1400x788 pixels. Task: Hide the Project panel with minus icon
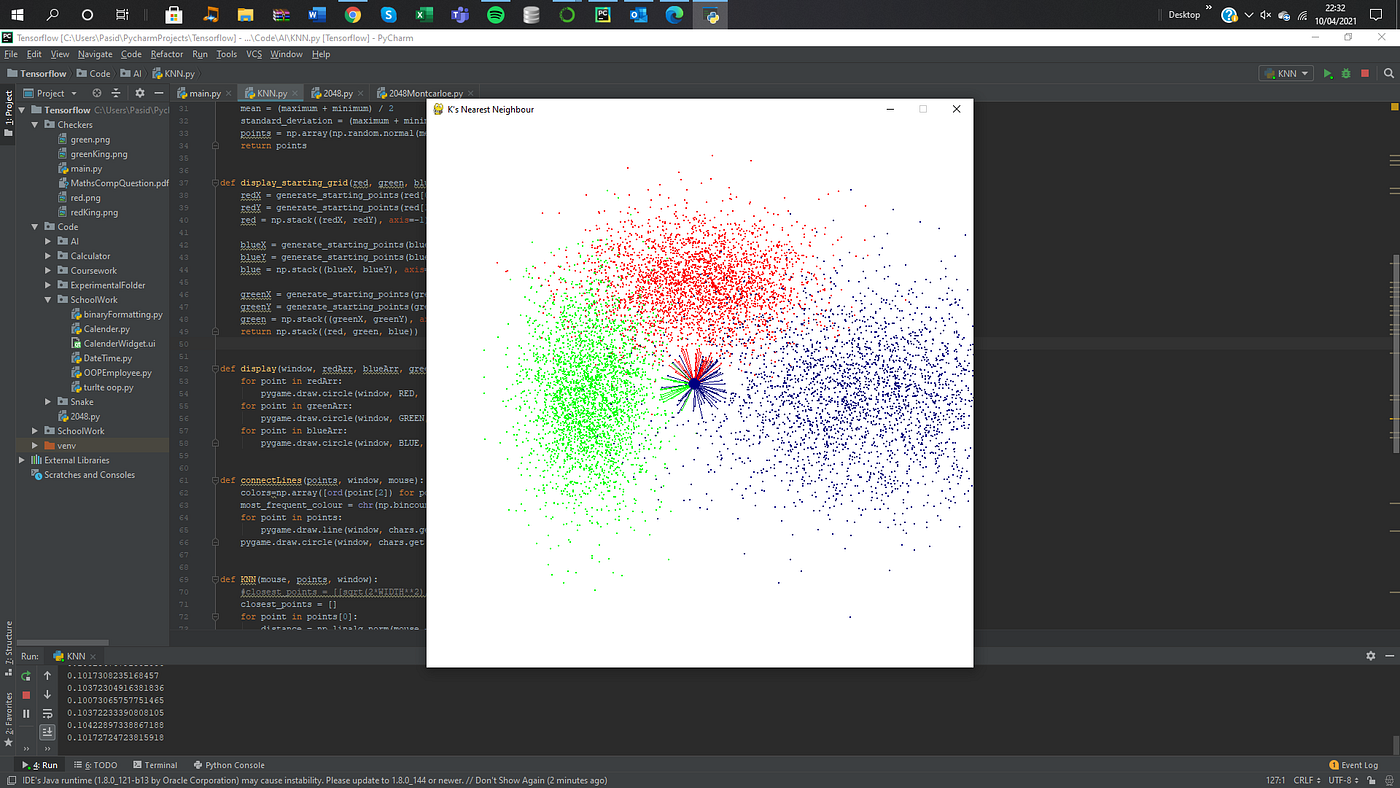pos(159,93)
